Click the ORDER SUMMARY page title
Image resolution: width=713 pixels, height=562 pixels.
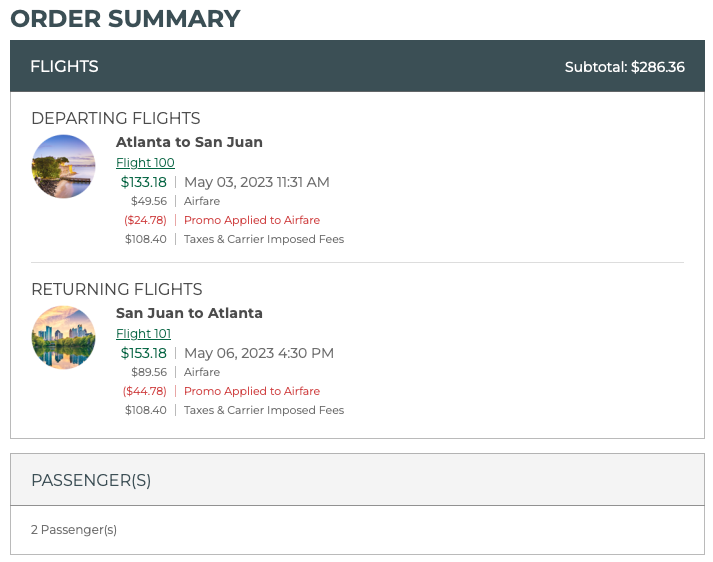(x=125, y=18)
